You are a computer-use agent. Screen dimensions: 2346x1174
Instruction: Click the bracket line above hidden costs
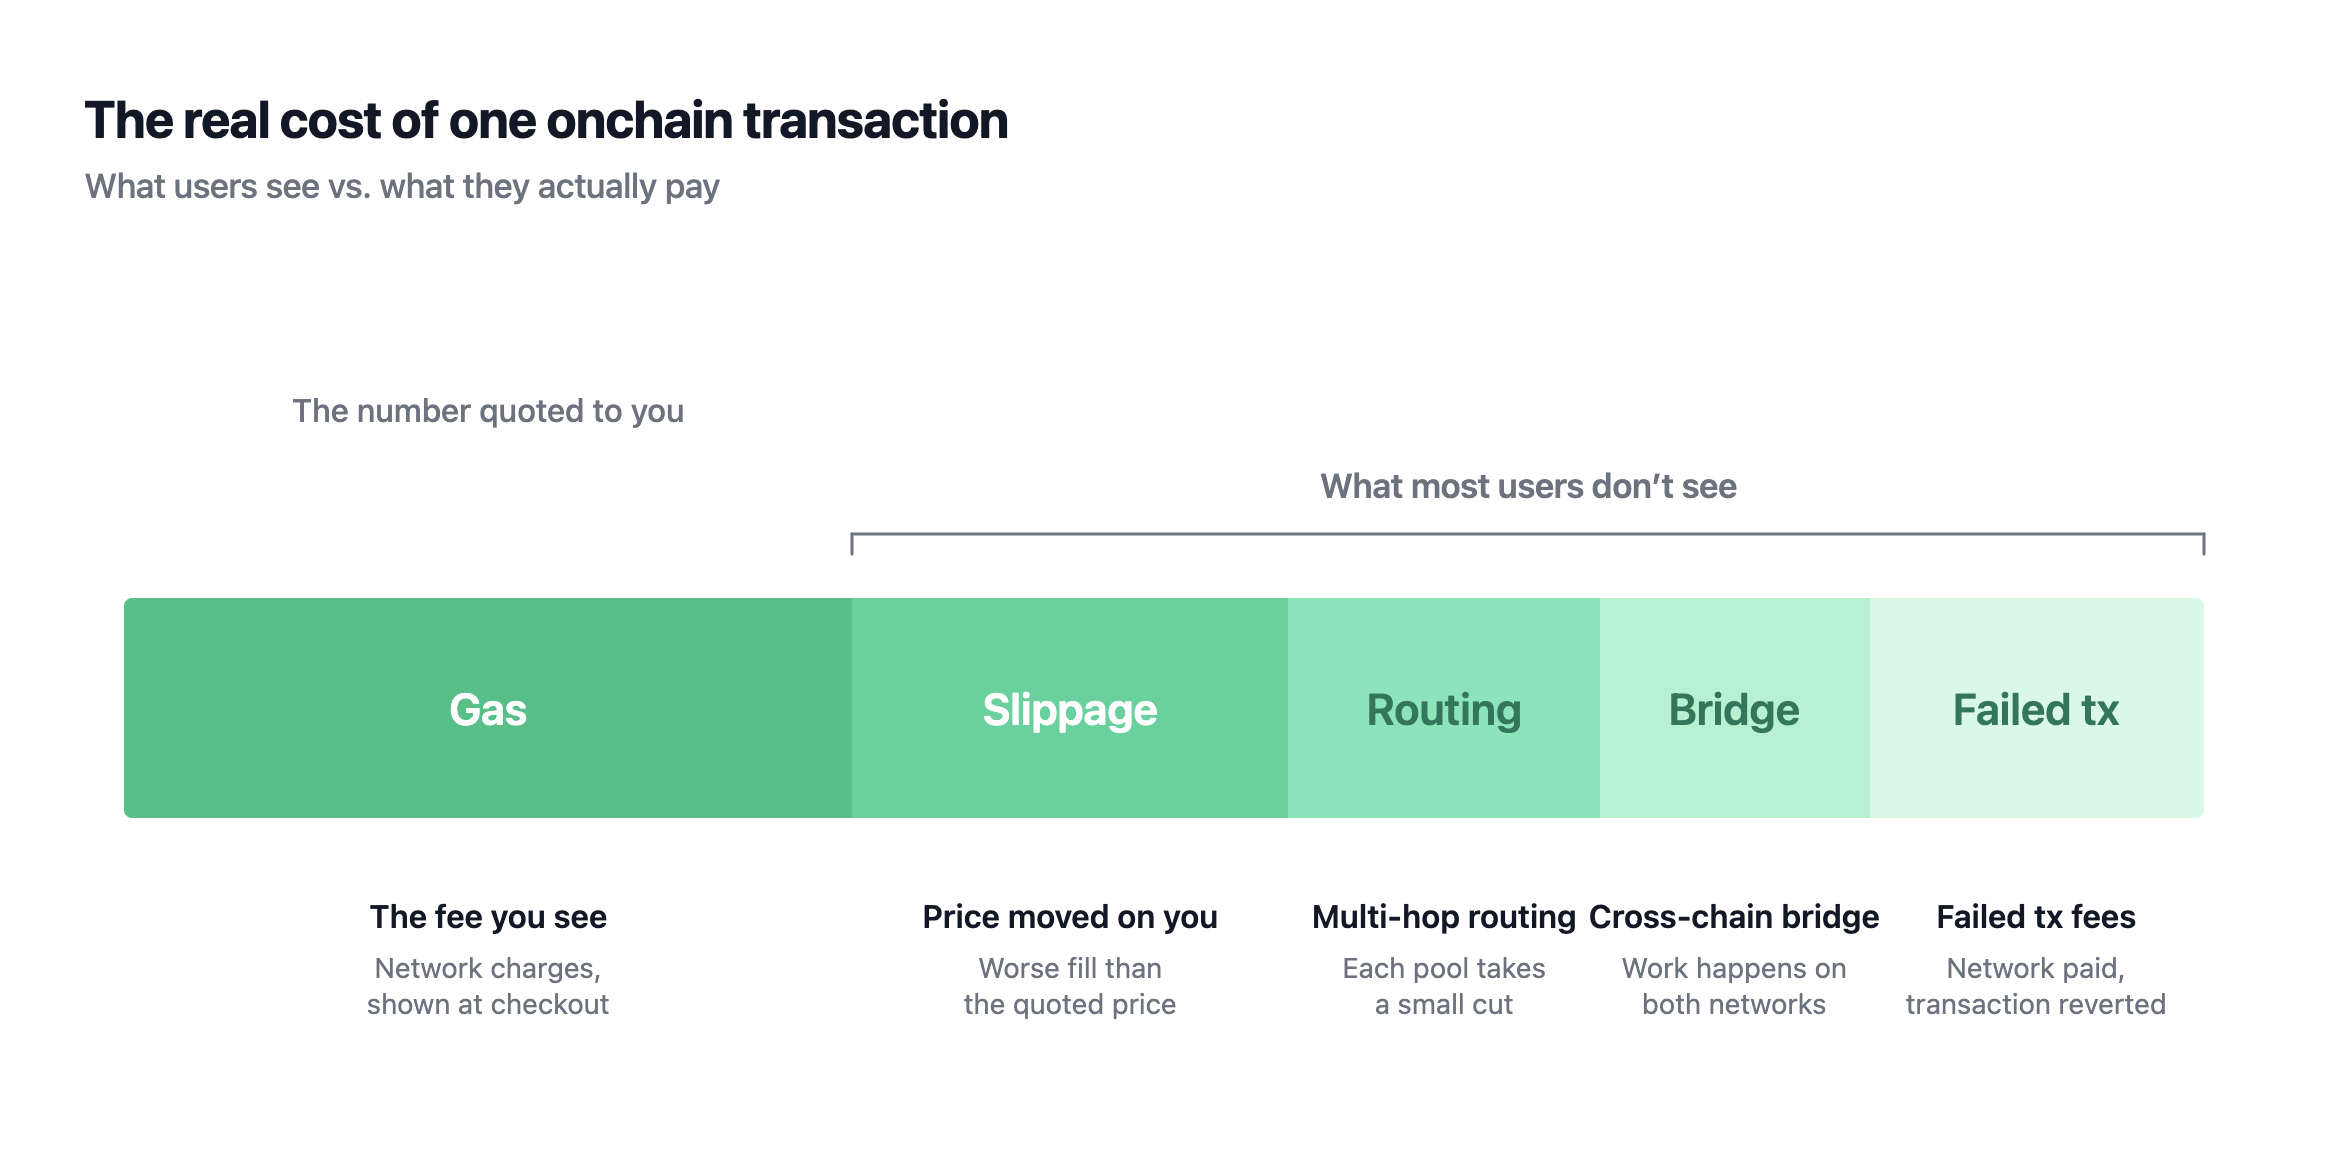[1528, 535]
